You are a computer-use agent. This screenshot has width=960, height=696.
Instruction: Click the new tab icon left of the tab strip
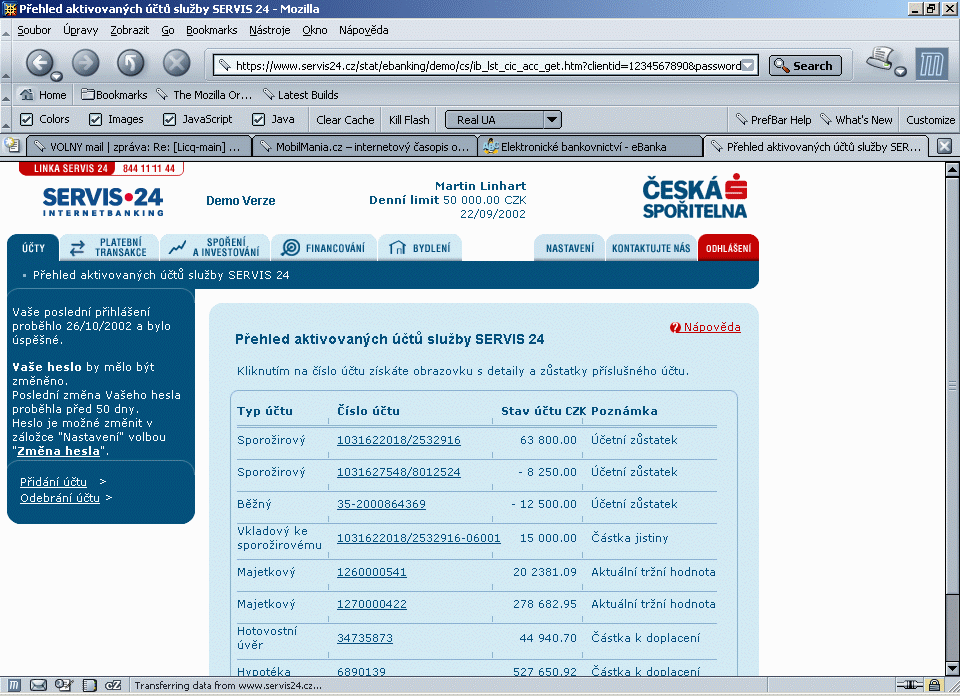12,146
